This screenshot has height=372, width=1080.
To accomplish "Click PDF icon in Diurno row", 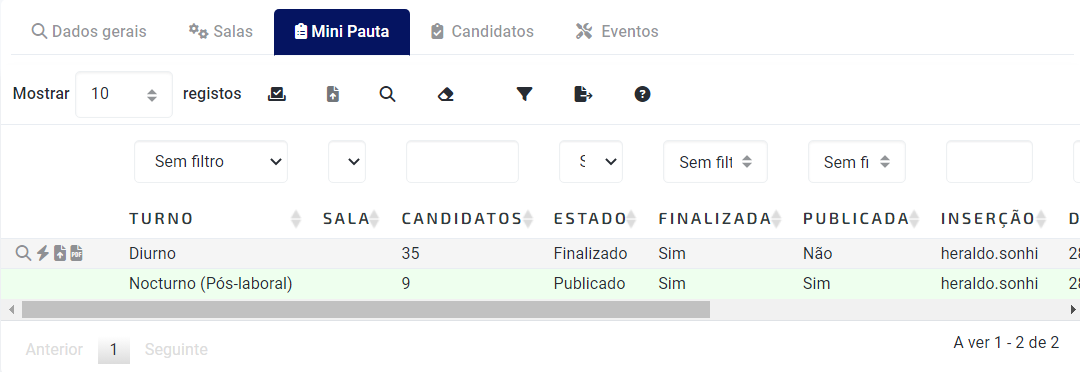I will (x=76, y=254).
